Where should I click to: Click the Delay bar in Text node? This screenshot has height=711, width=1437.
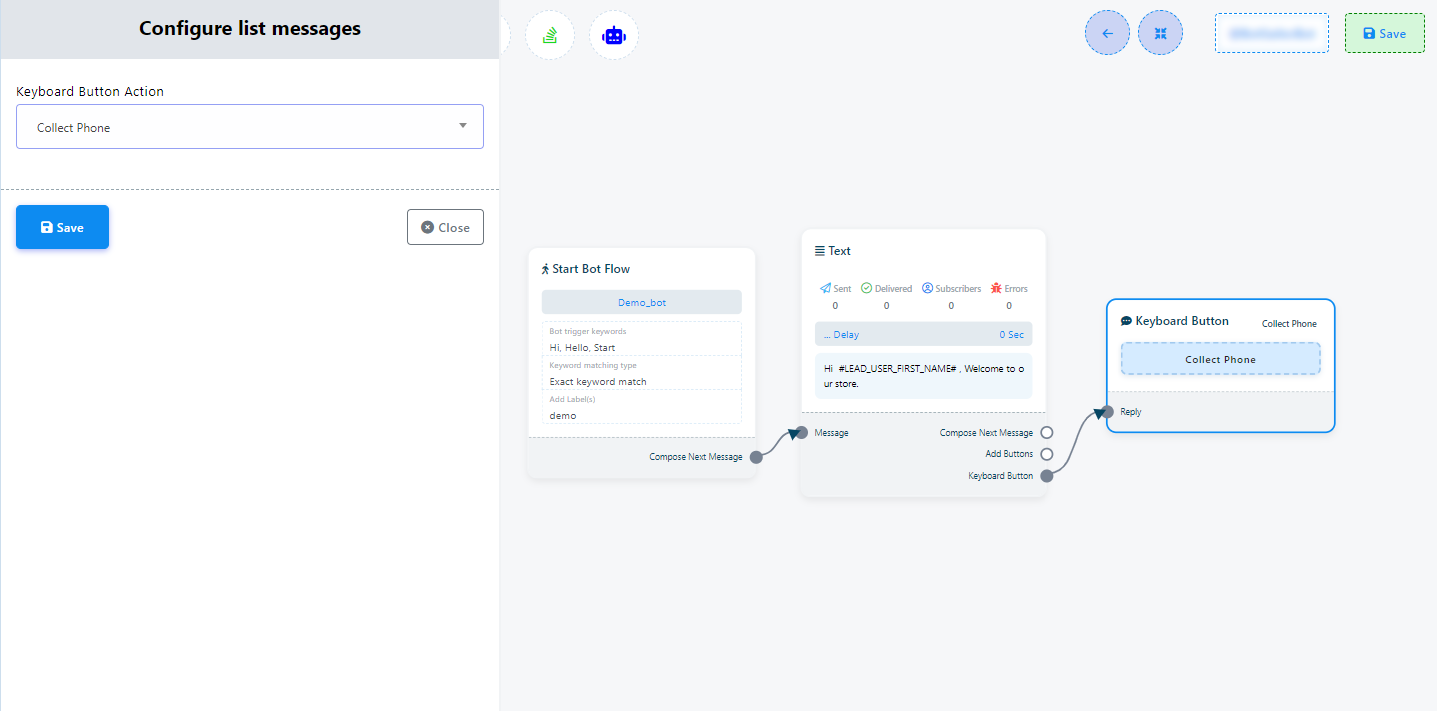[x=923, y=334]
